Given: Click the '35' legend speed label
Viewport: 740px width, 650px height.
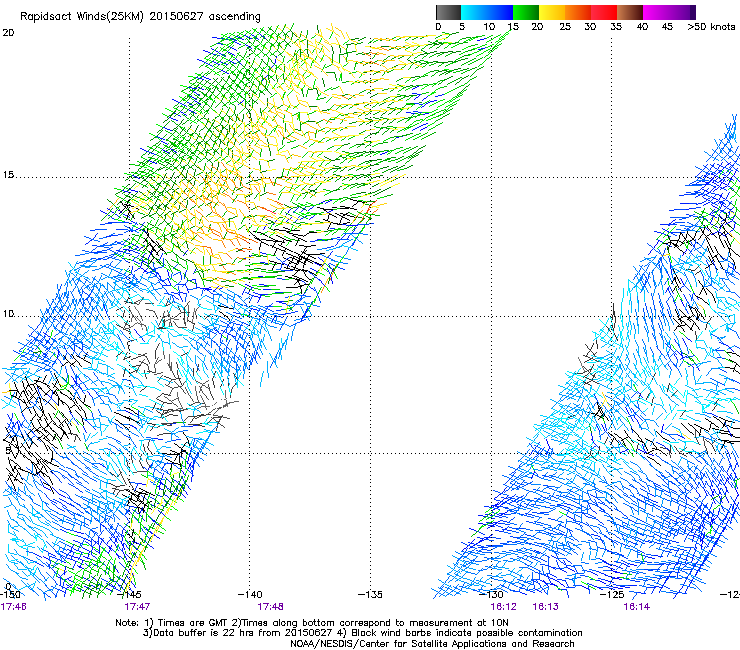Looking at the screenshot, I should tap(616, 26).
